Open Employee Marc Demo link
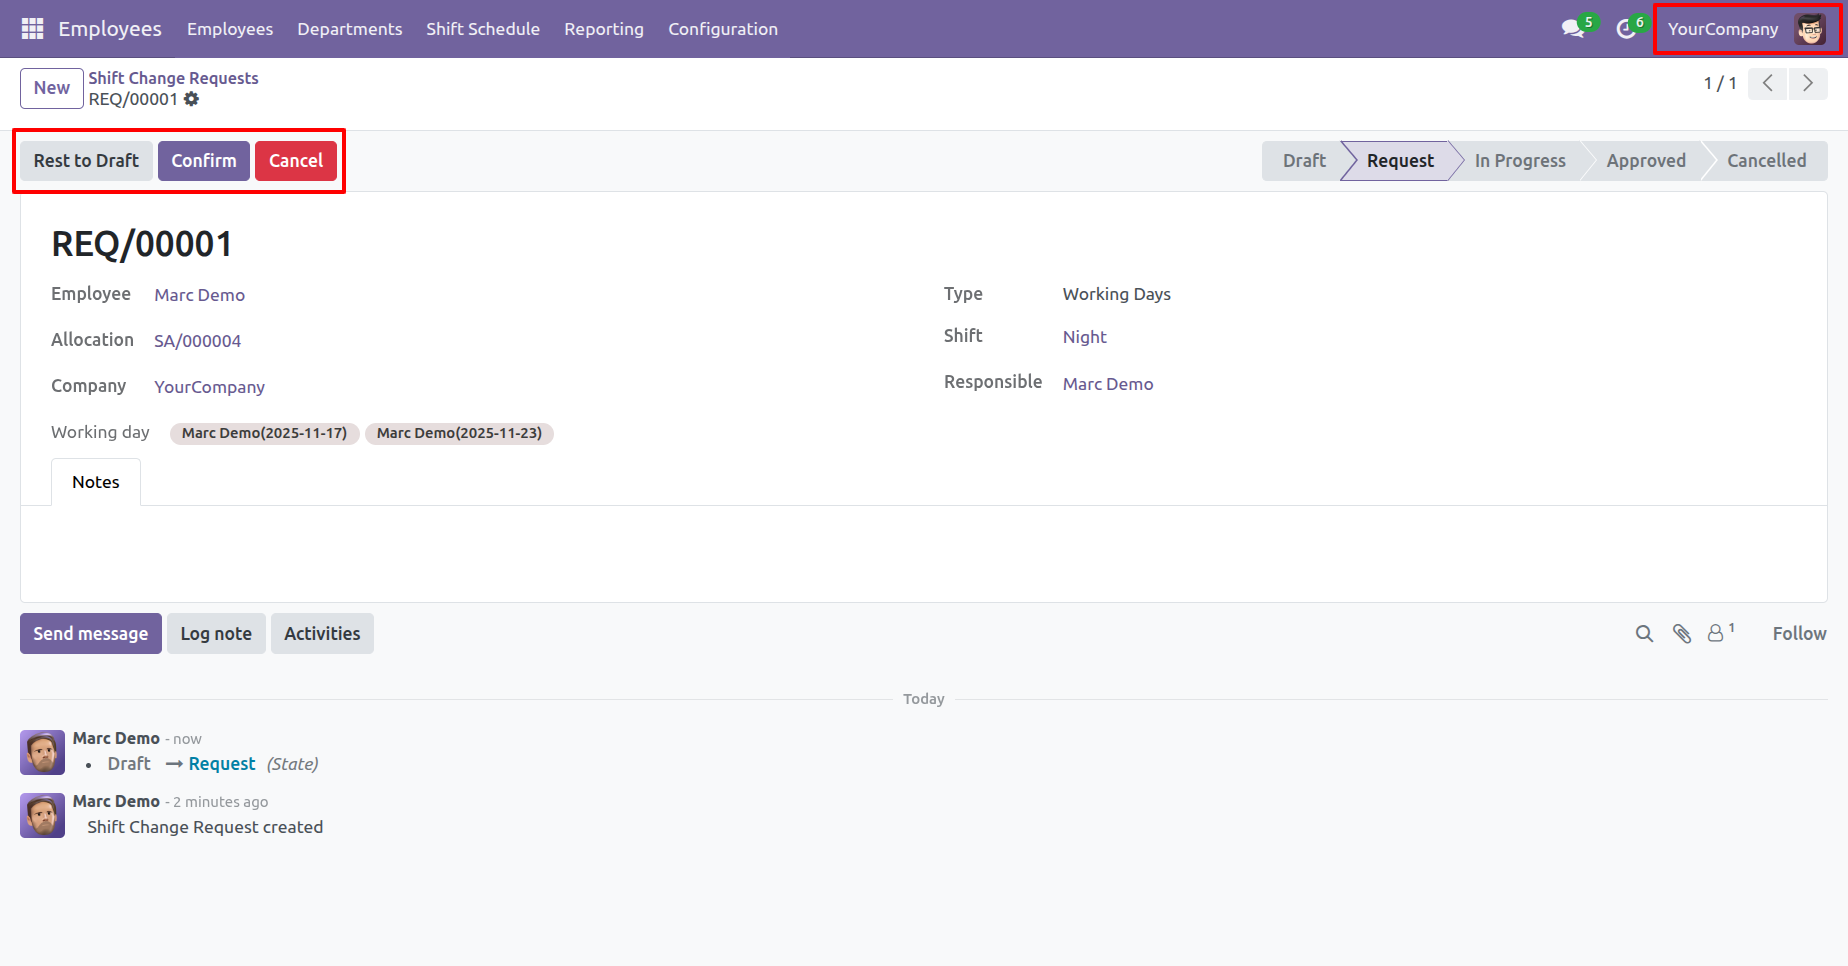 click(x=200, y=295)
